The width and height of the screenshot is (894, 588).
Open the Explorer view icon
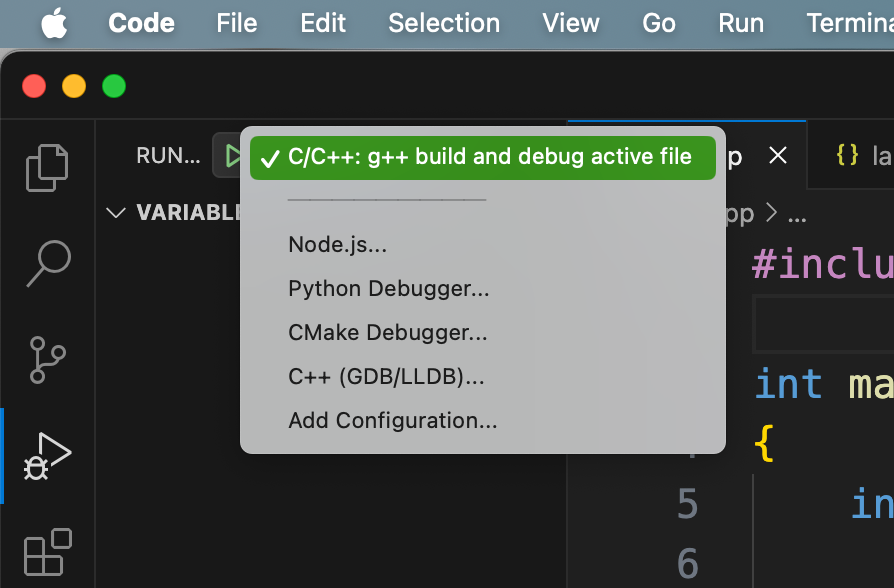[x=48, y=167]
